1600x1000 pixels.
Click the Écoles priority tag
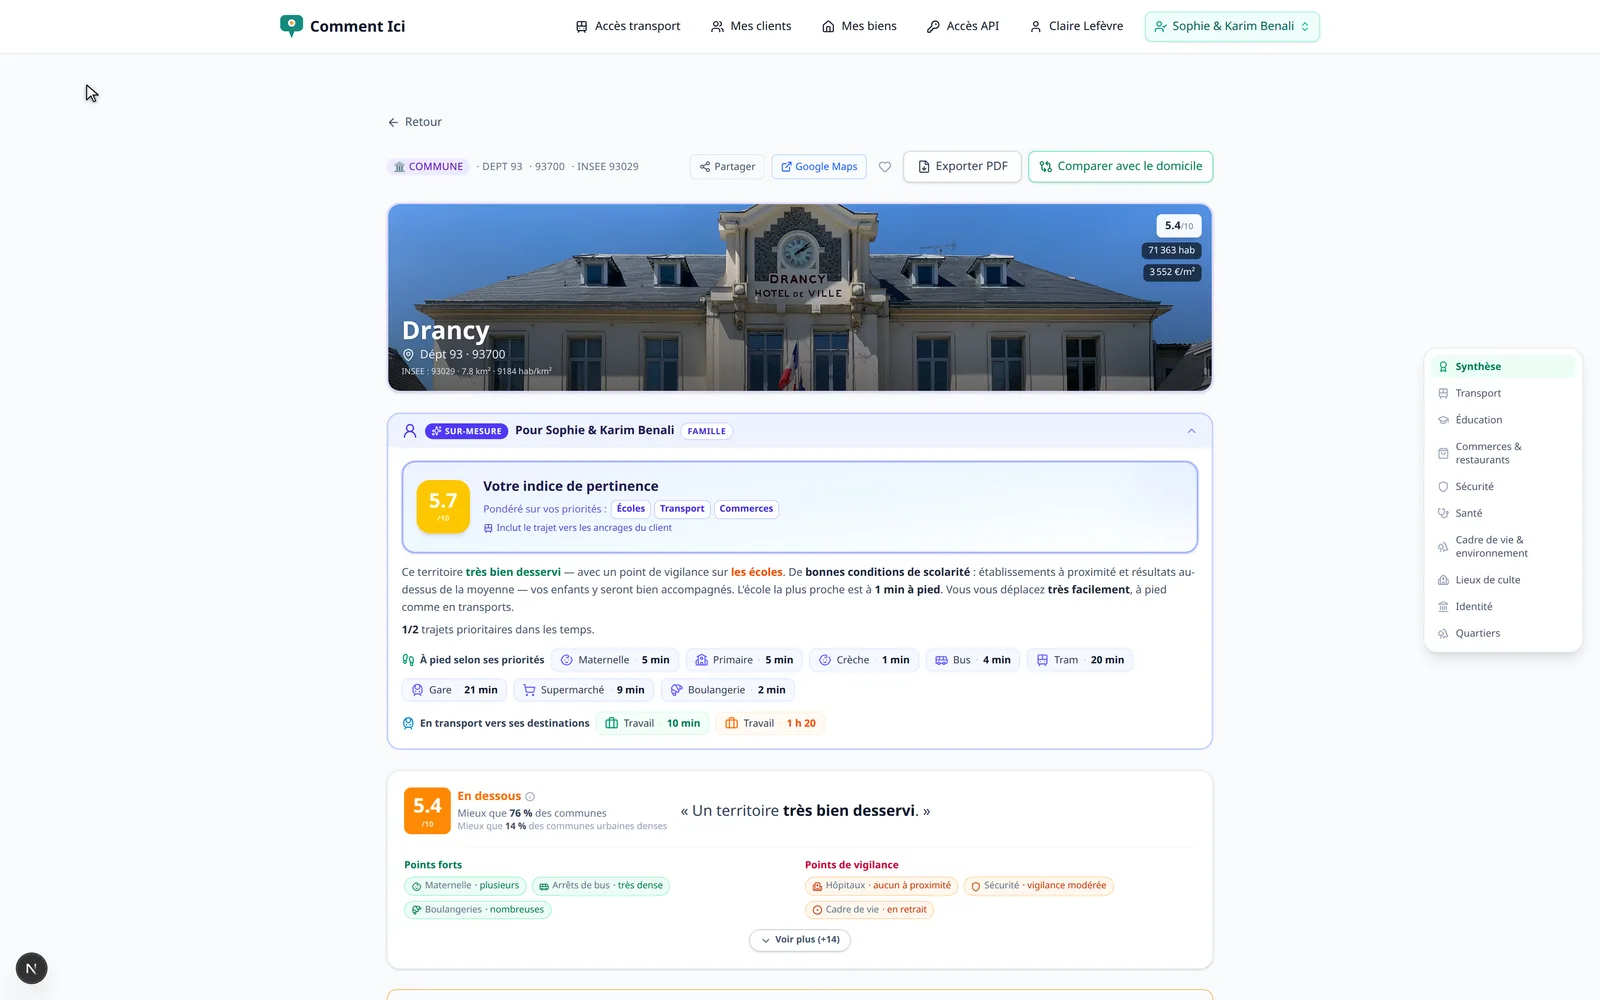click(631, 509)
